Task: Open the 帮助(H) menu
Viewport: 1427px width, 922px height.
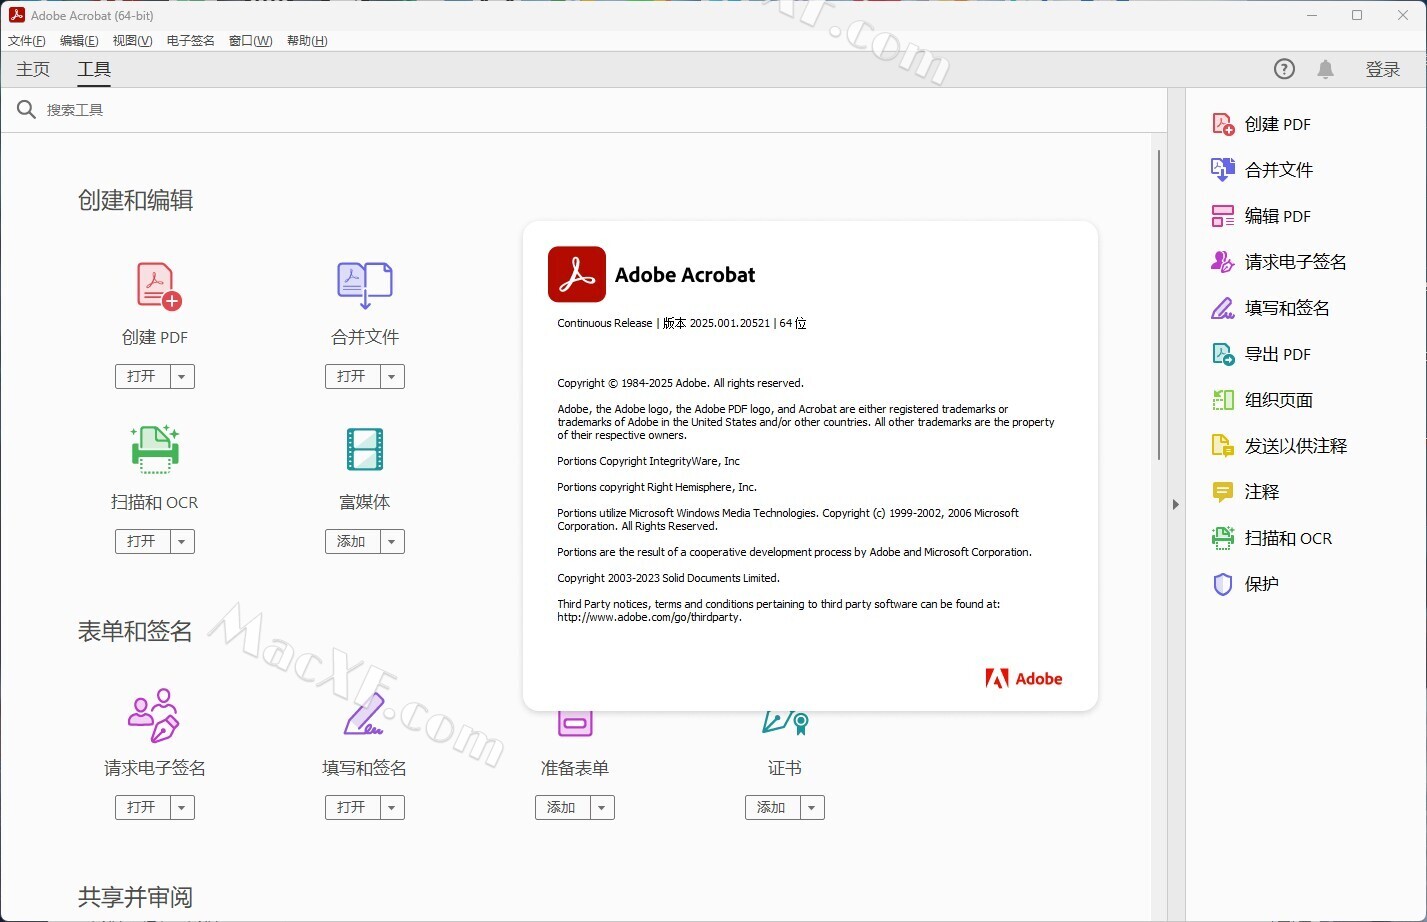Action: point(307,41)
